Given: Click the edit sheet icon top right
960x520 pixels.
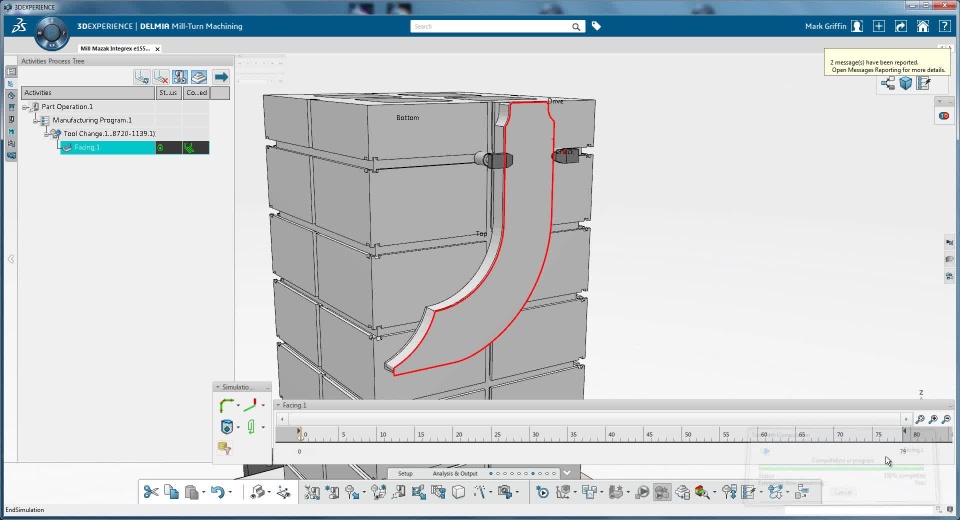Looking at the screenshot, I should coord(924,83).
